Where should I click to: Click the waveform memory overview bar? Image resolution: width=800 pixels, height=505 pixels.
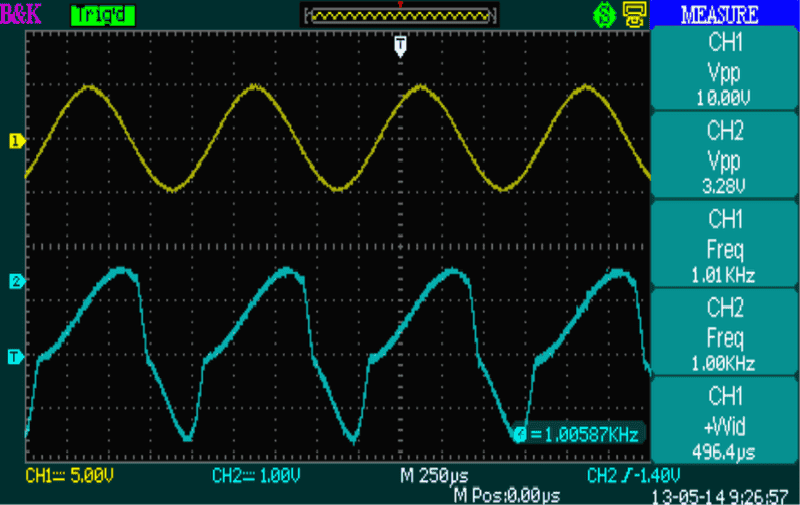point(401,16)
